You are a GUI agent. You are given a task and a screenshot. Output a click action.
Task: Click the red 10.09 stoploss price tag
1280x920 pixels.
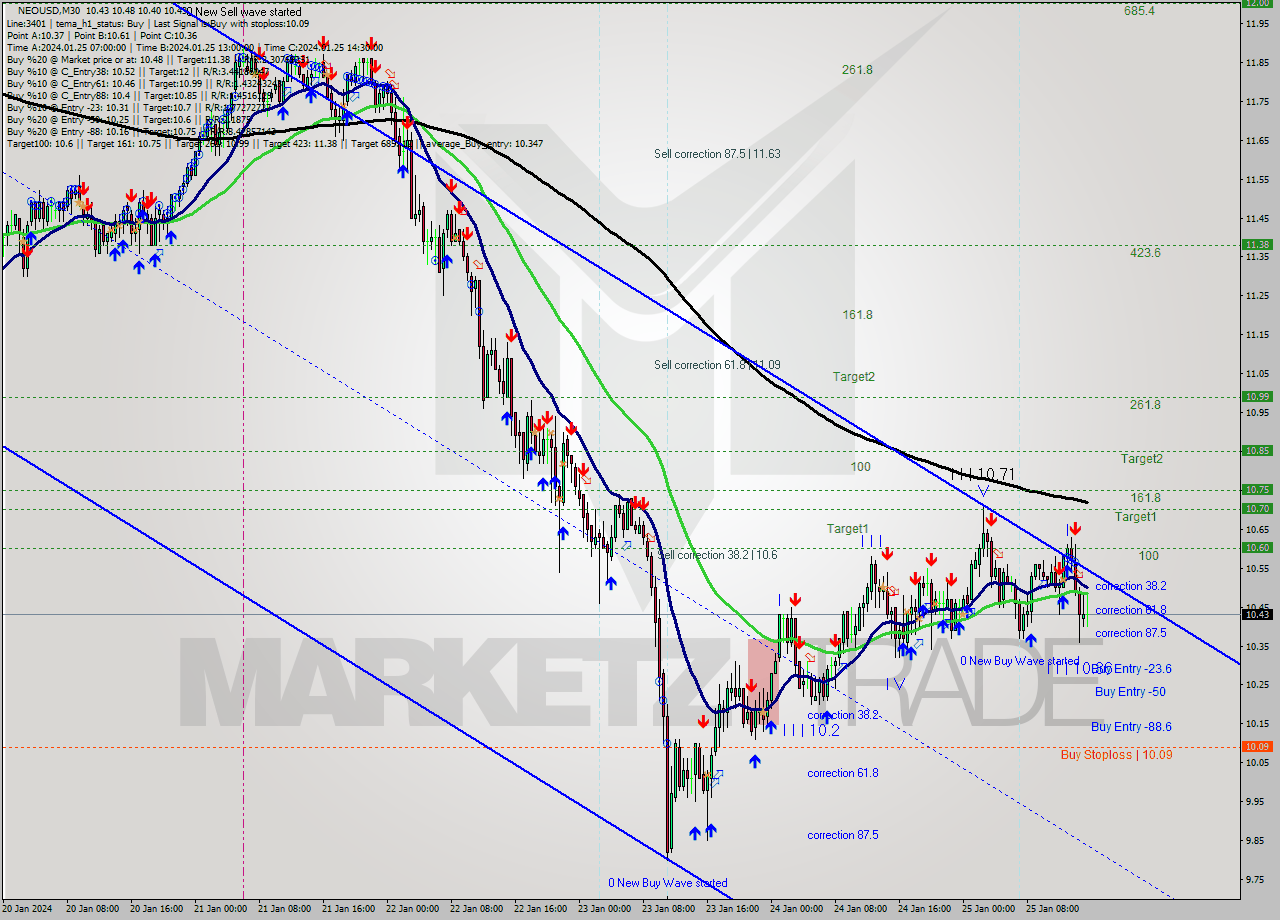click(x=1257, y=747)
